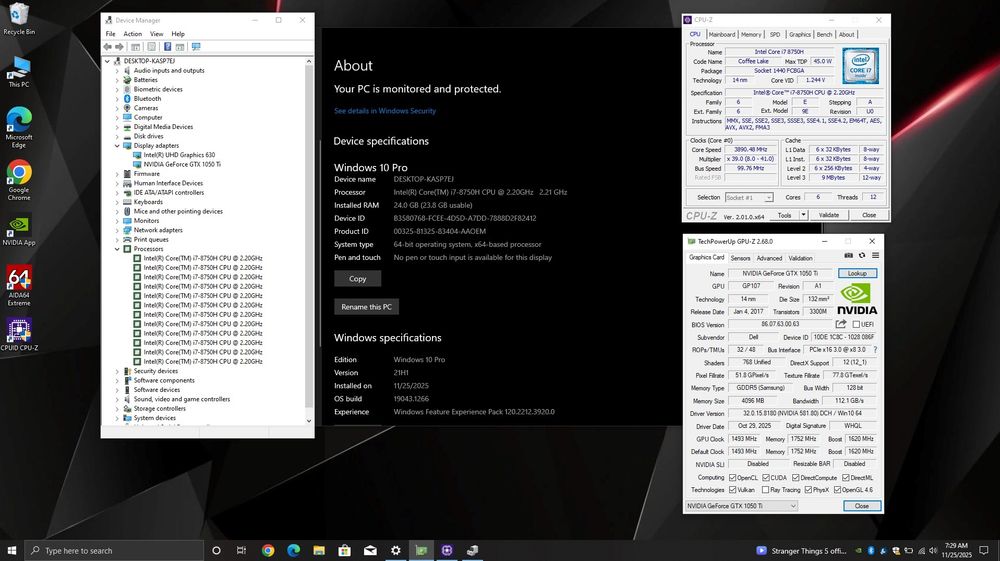1000x561 pixels.
Task: Toggle the DirectML checkbox in GPU-Z
Action: (845, 477)
